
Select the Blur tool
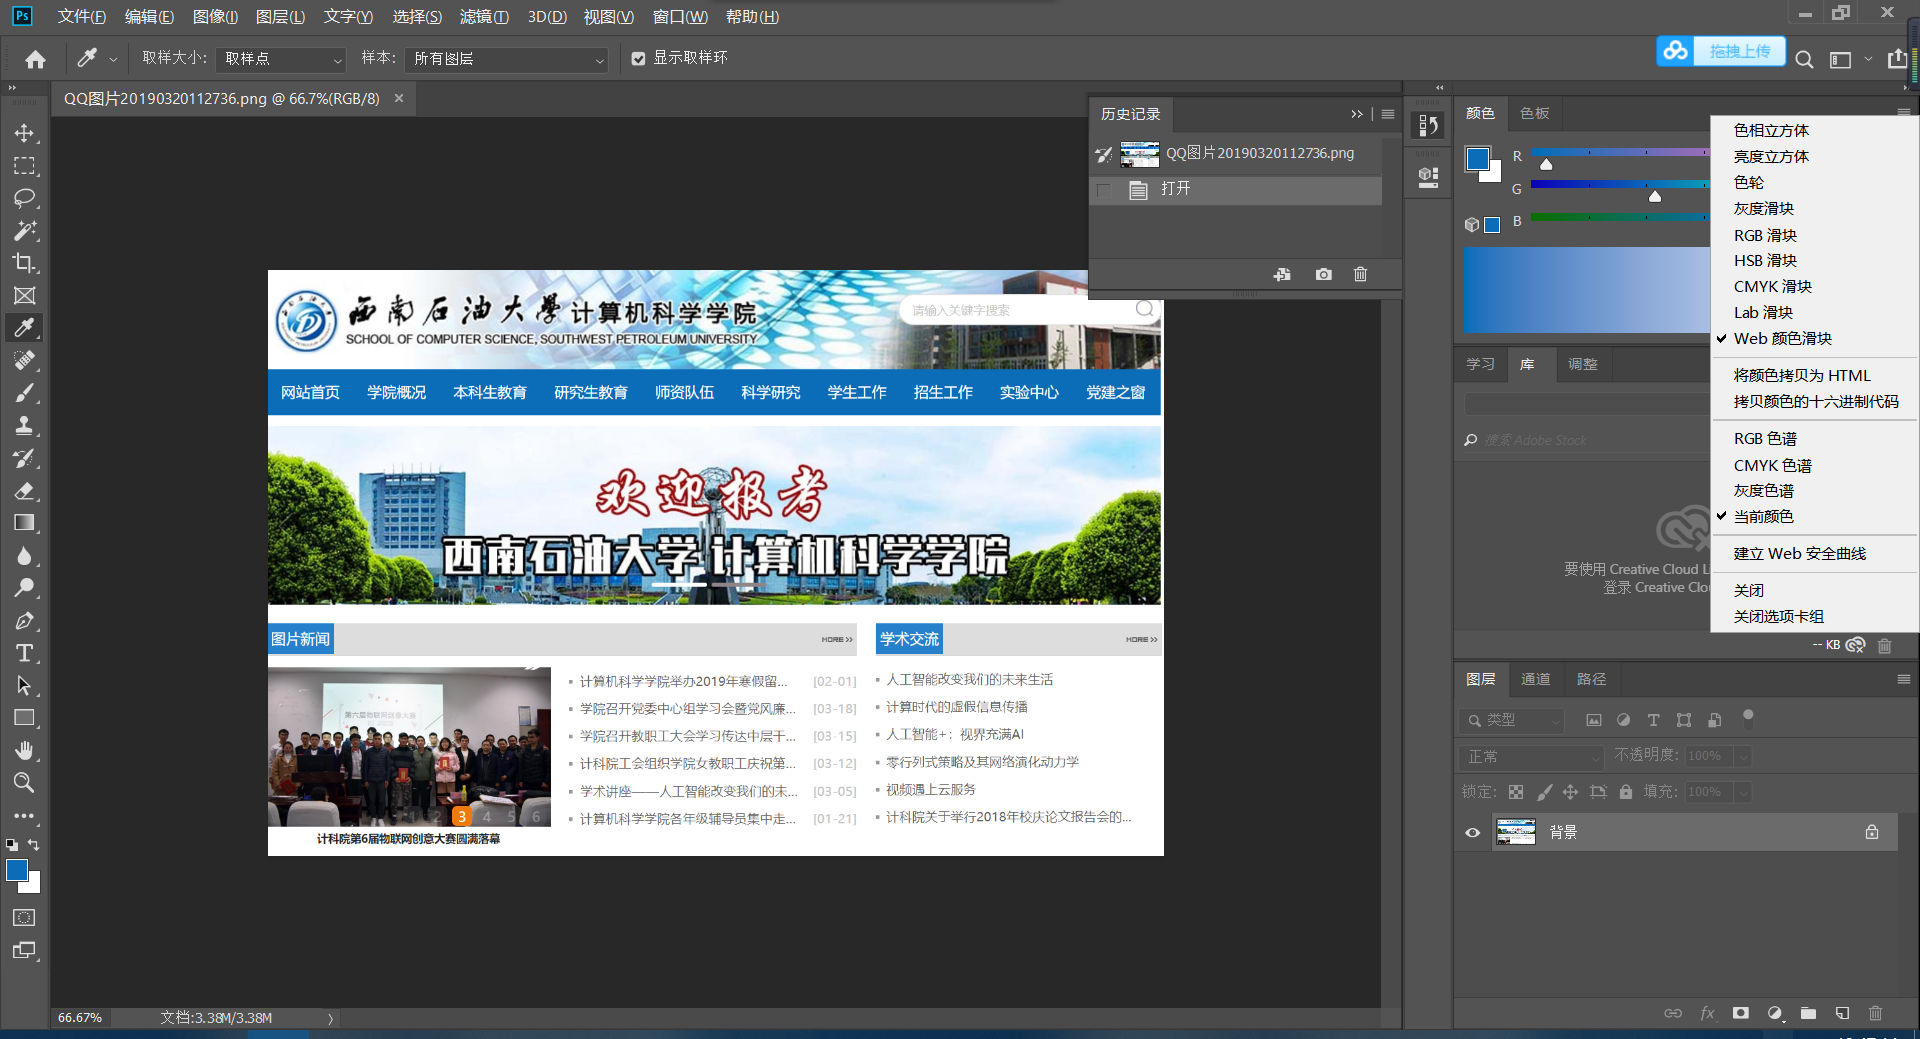coord(24,555)
